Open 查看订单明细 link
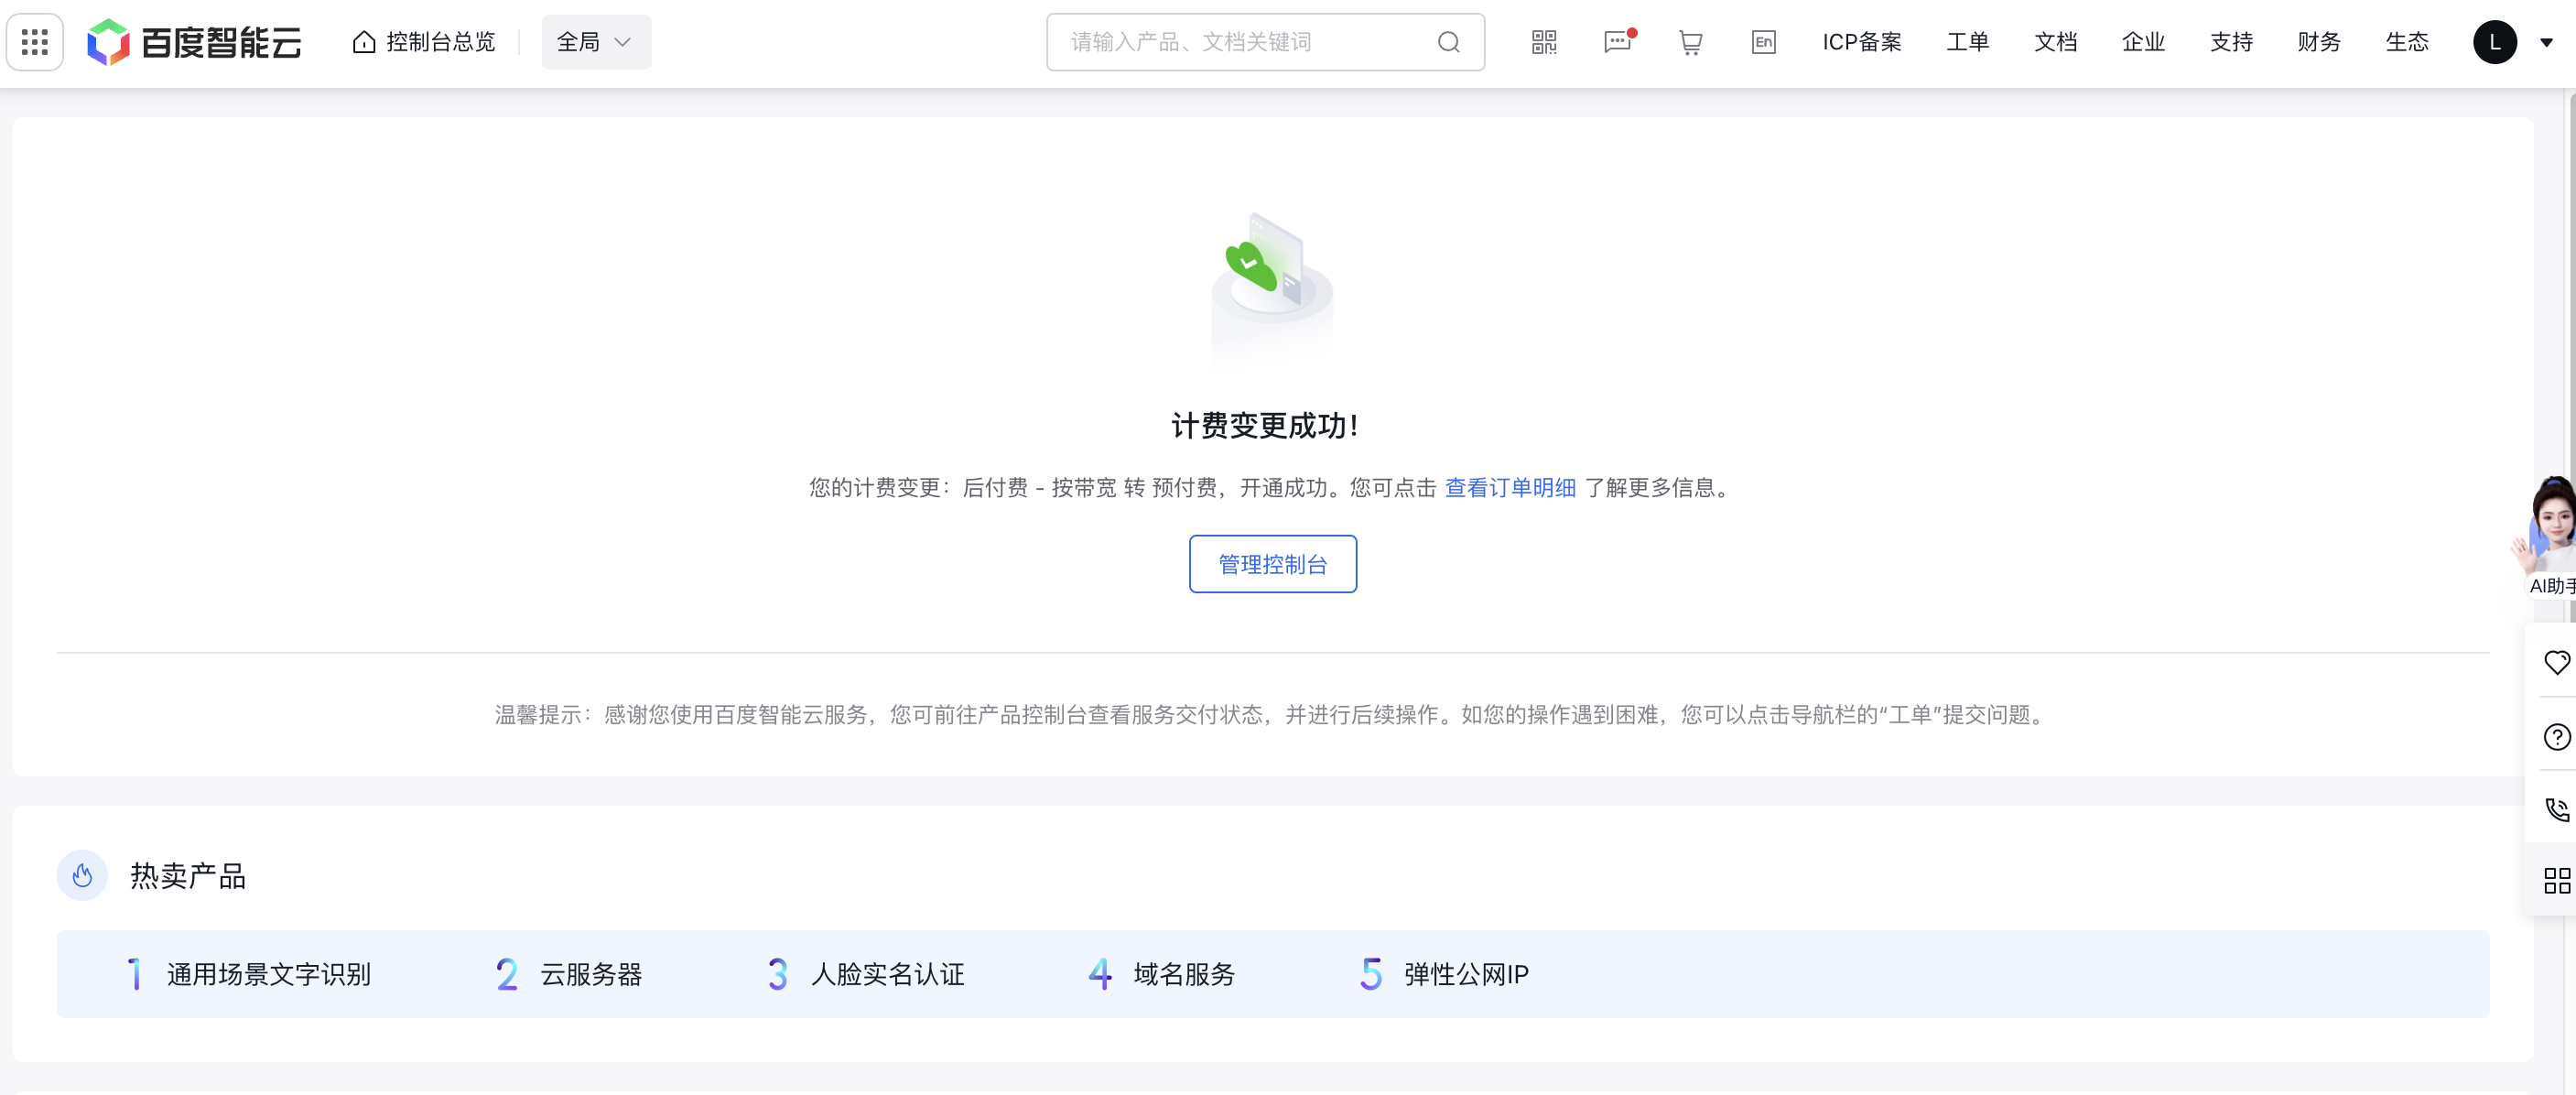Screen dimensions: 2576x1095 [x=1509, y=488]
